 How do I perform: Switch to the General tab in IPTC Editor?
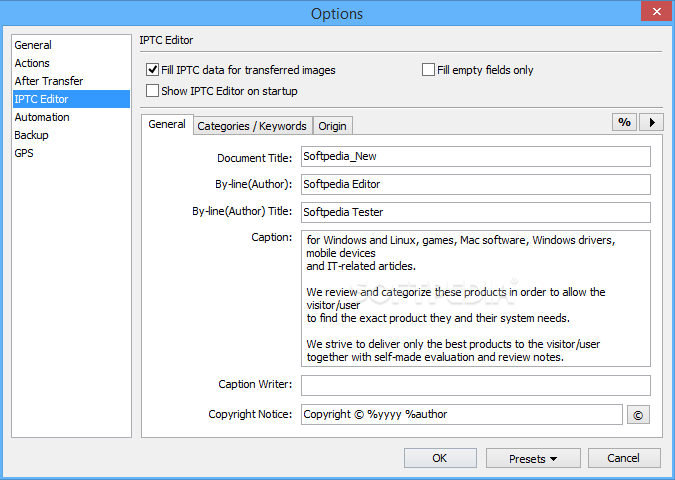(167, 124)
